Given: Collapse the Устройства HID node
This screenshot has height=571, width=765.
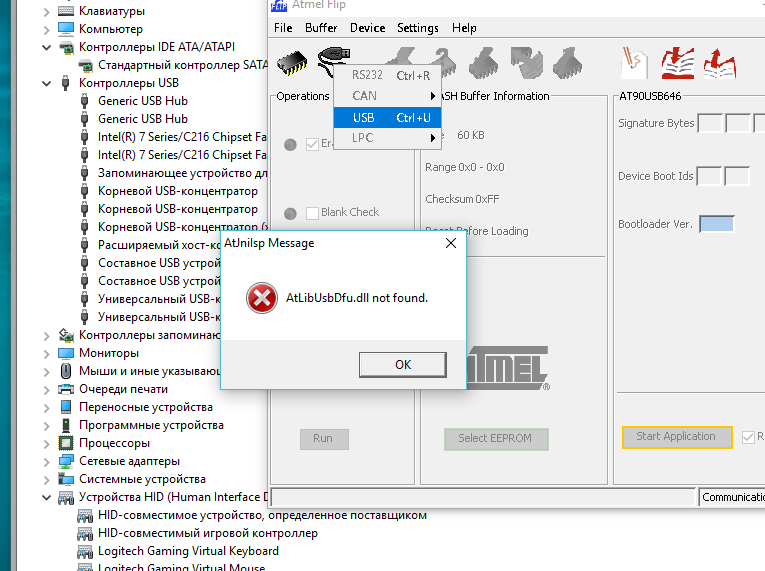Looking at the screenshot, I should pos(46,498).
